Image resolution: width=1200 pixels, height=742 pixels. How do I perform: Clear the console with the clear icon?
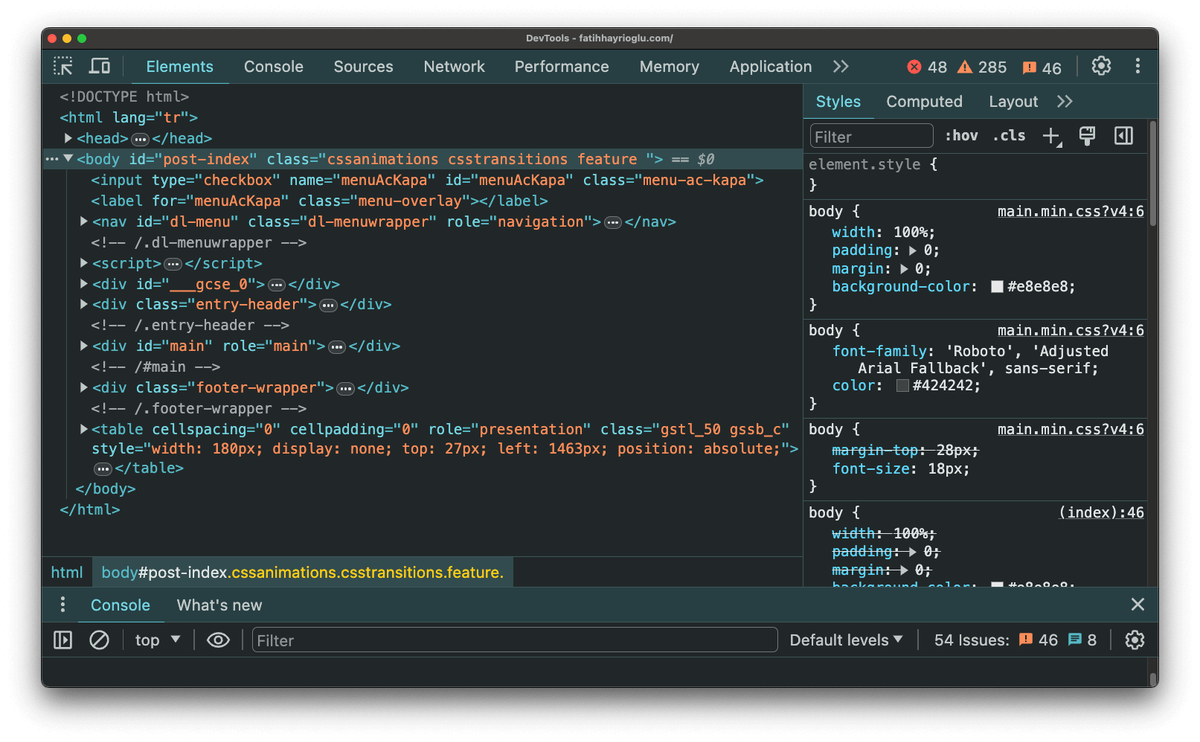99,640
